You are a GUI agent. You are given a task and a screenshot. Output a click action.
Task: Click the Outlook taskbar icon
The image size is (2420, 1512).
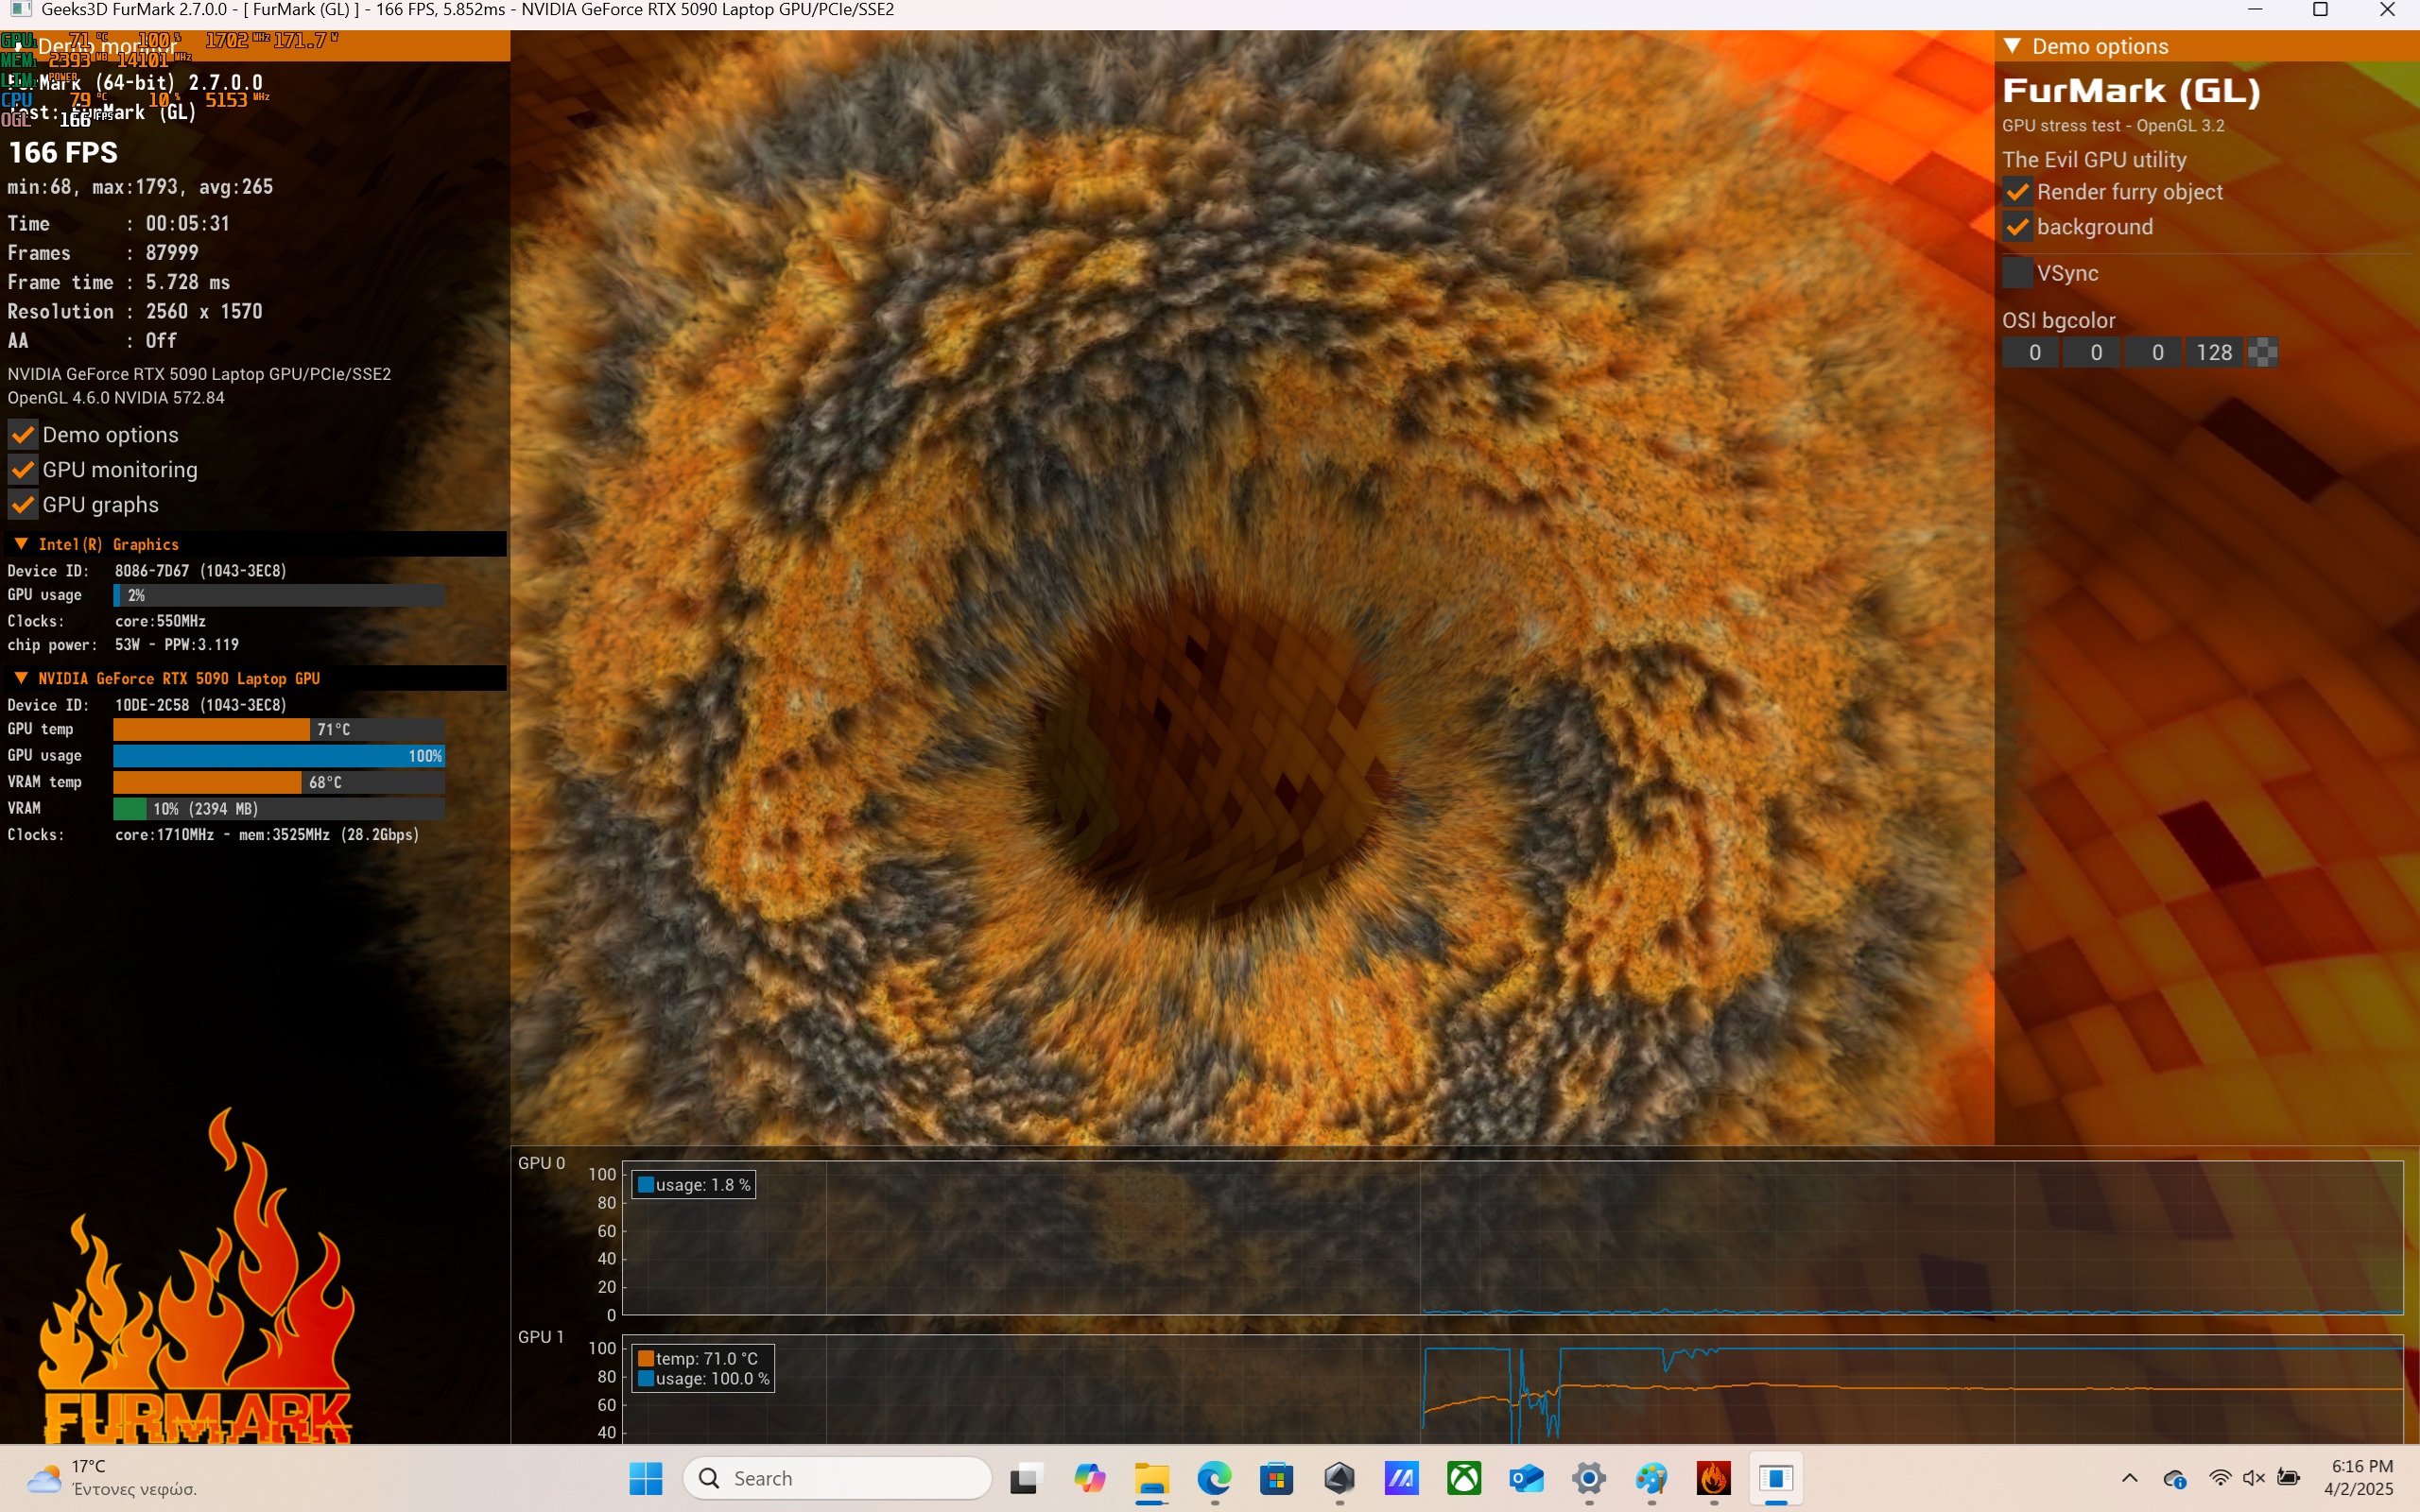(x=1526, y=1478)
